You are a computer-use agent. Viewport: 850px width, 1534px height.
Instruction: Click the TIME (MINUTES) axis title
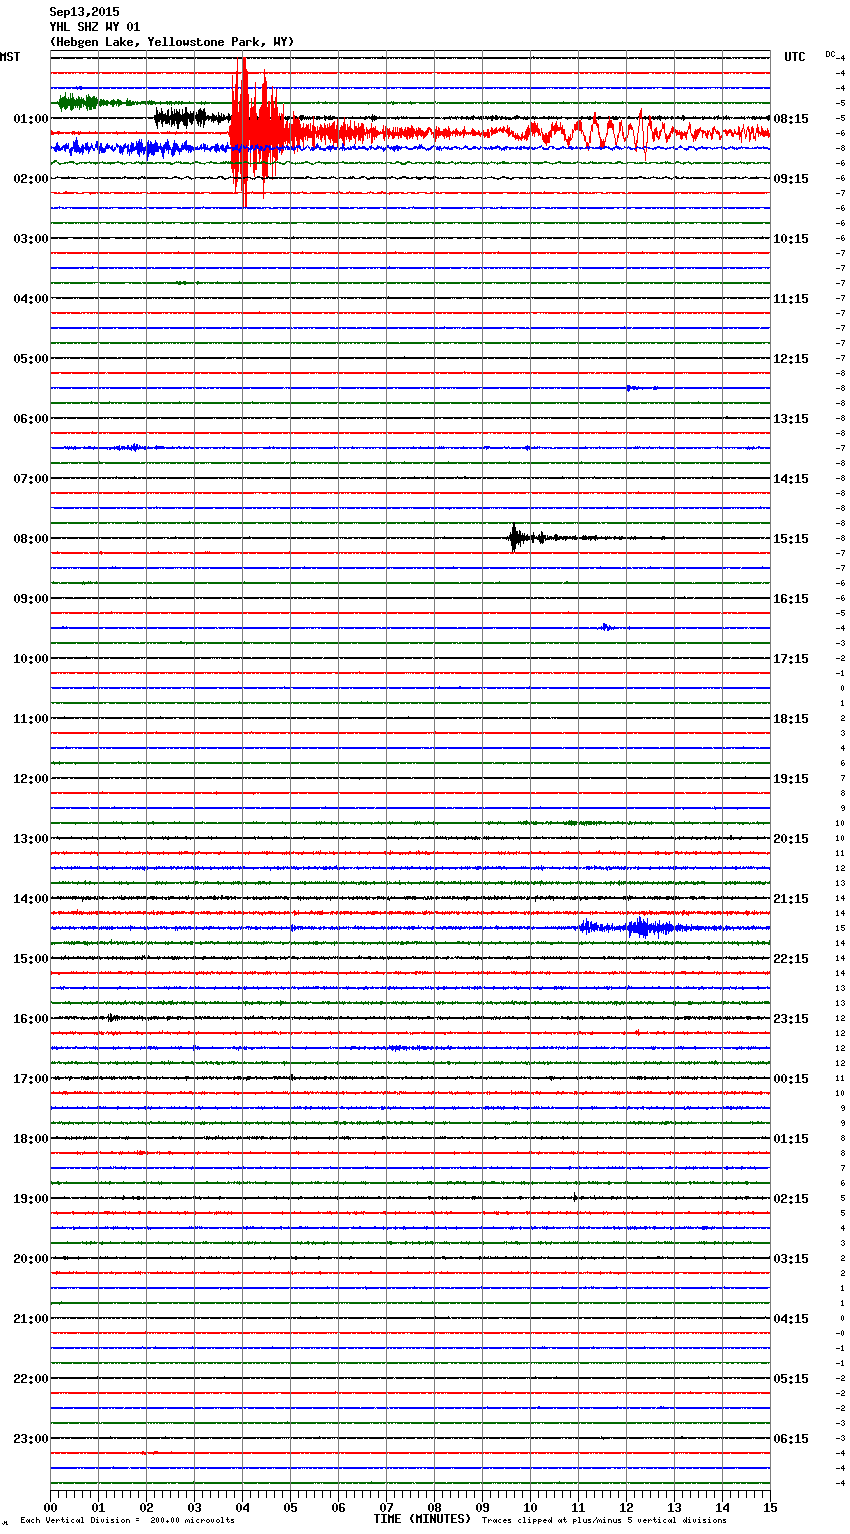(422, 1519)
